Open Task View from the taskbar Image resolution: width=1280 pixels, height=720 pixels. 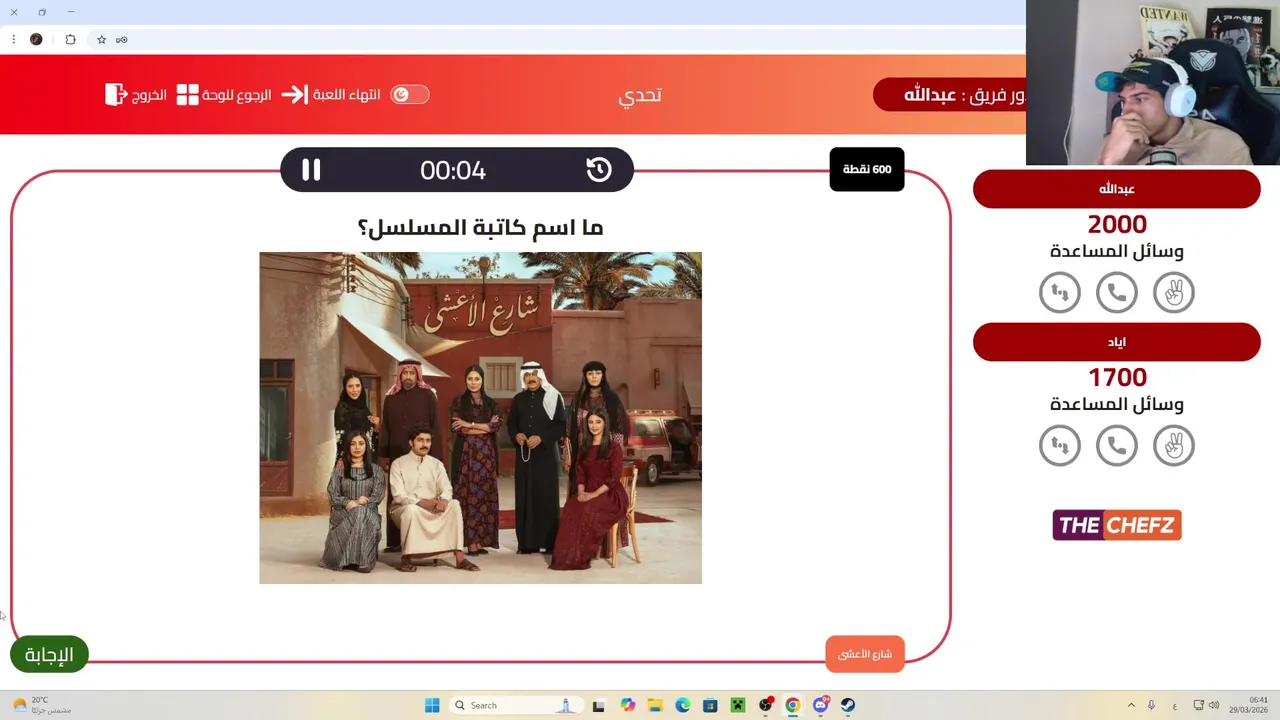[x=598, y=705]
